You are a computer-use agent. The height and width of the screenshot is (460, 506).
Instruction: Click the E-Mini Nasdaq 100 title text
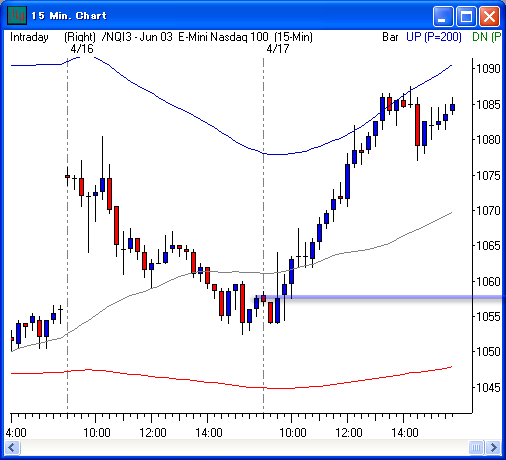click(x=223, y=37)
